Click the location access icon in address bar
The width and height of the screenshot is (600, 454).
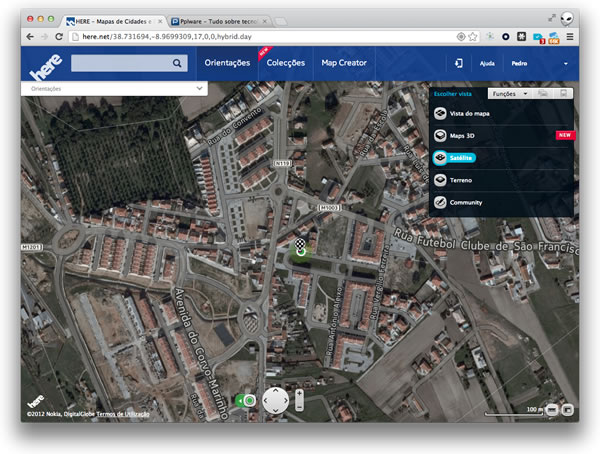[x=461, y=37]
